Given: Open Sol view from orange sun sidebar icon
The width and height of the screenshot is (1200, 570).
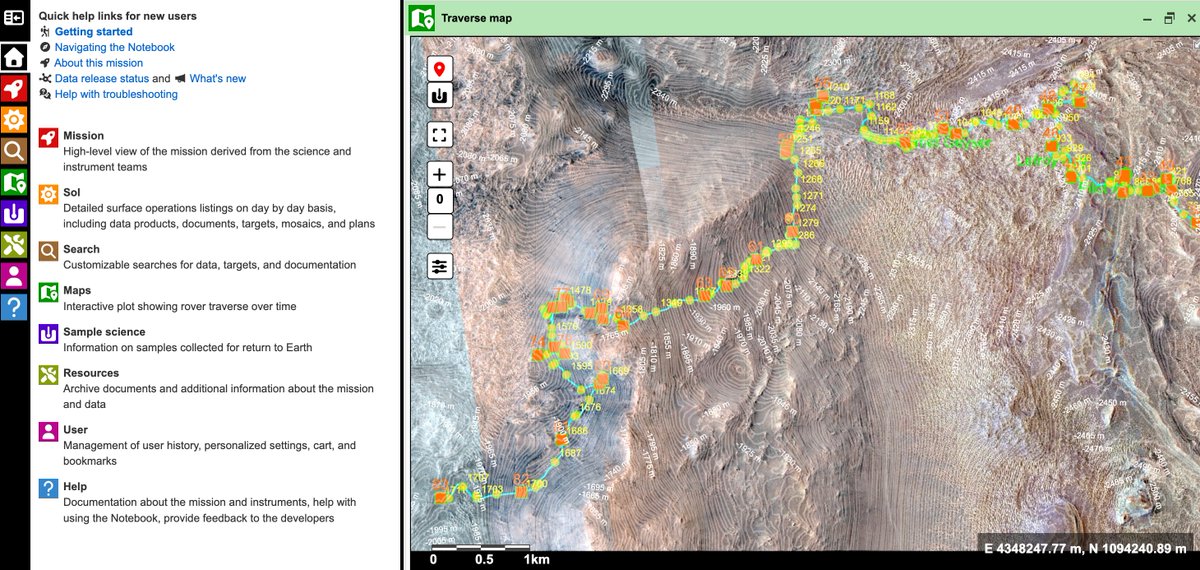Looking at the screenshot, I should [14, 119].
